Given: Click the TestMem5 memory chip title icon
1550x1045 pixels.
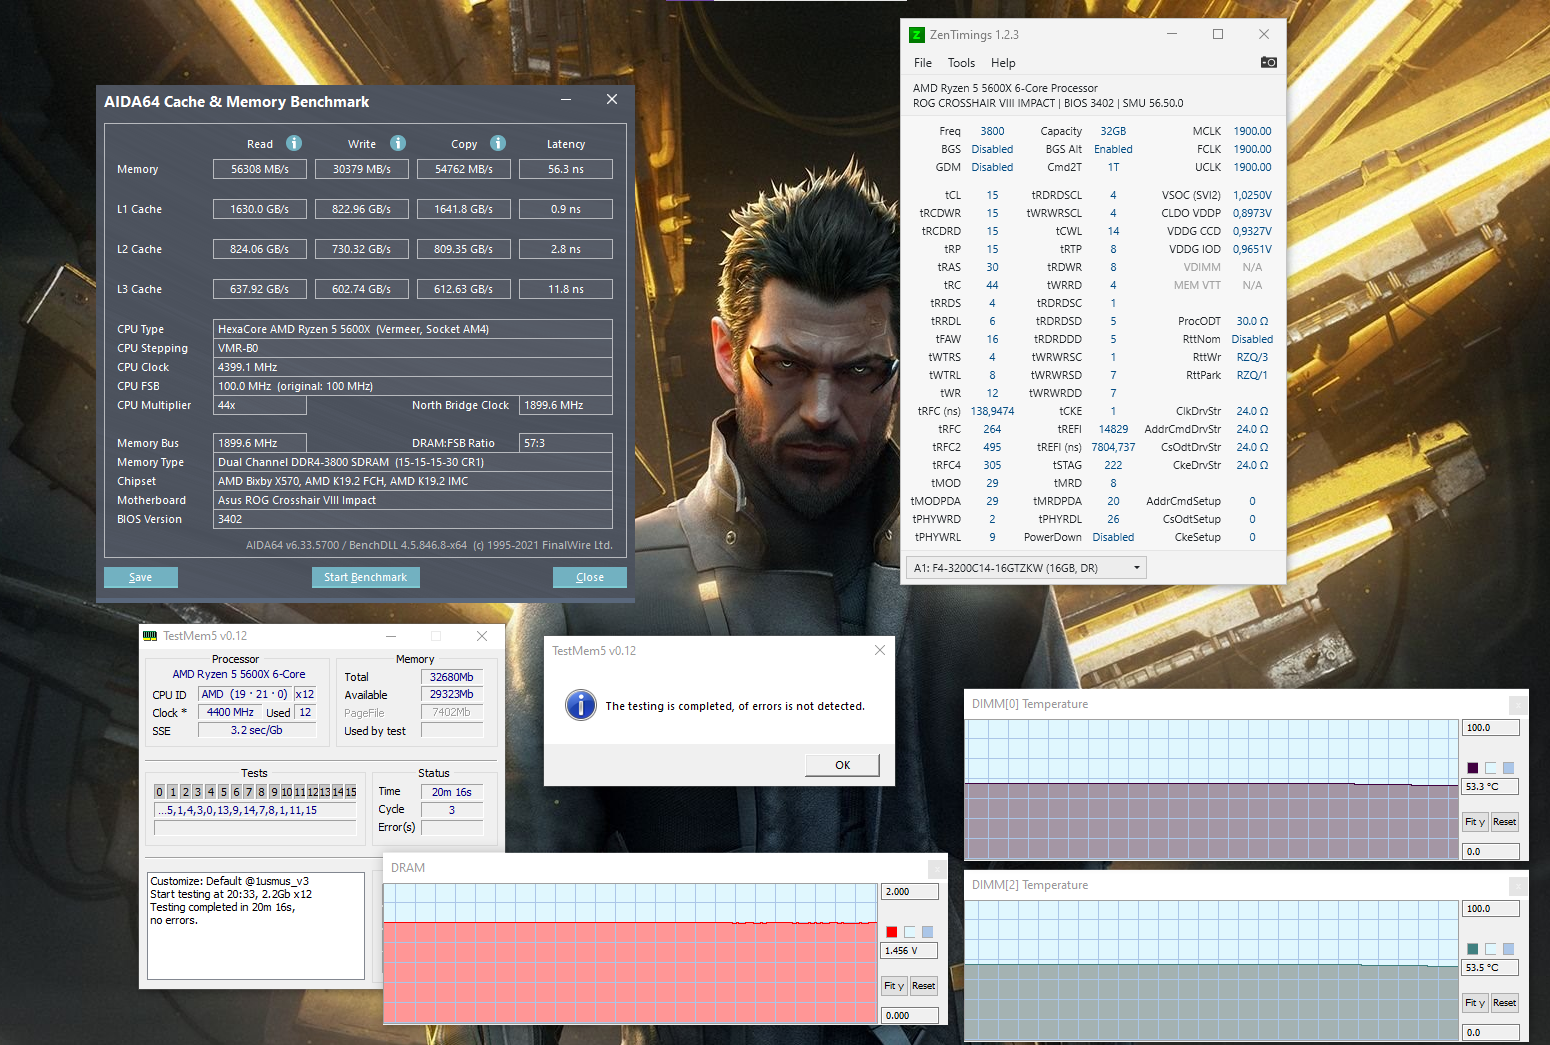Looking at the screenshot, I should coord(150,636).
